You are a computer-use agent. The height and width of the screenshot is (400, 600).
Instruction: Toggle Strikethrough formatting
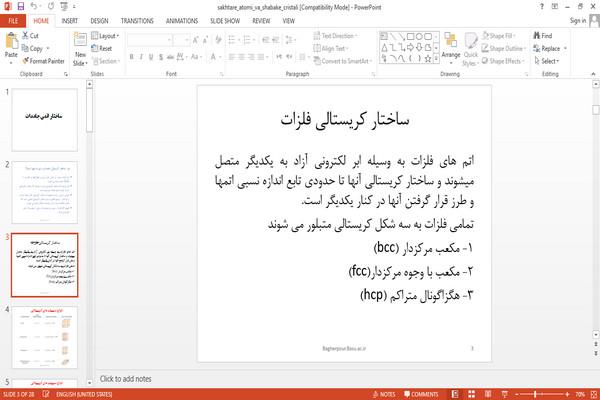170,57
